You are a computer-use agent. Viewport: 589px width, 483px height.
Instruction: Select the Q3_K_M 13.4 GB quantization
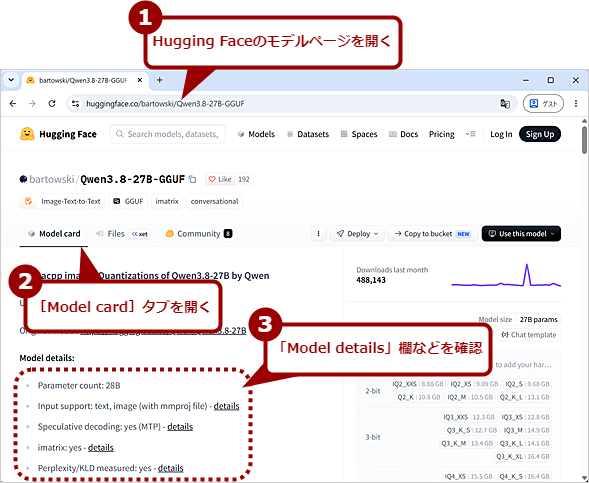pyautogui.click(x=467, y=443)
